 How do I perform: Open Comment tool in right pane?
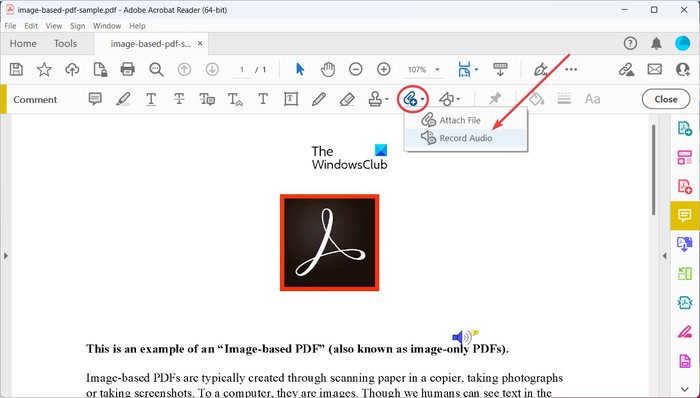click(685, 216)
